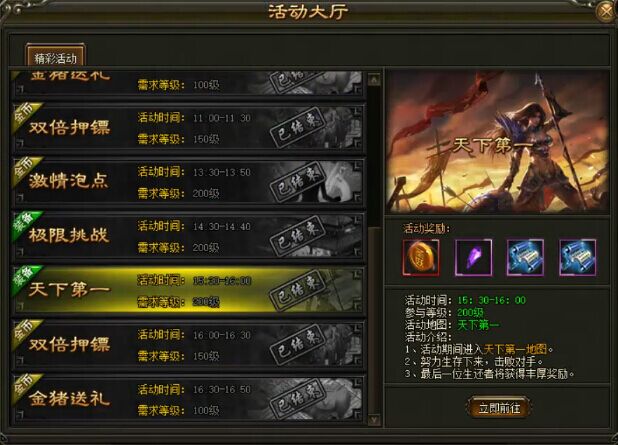Close the 活动大厅 window
618x445 pixels.
click(x=606, y=12)
